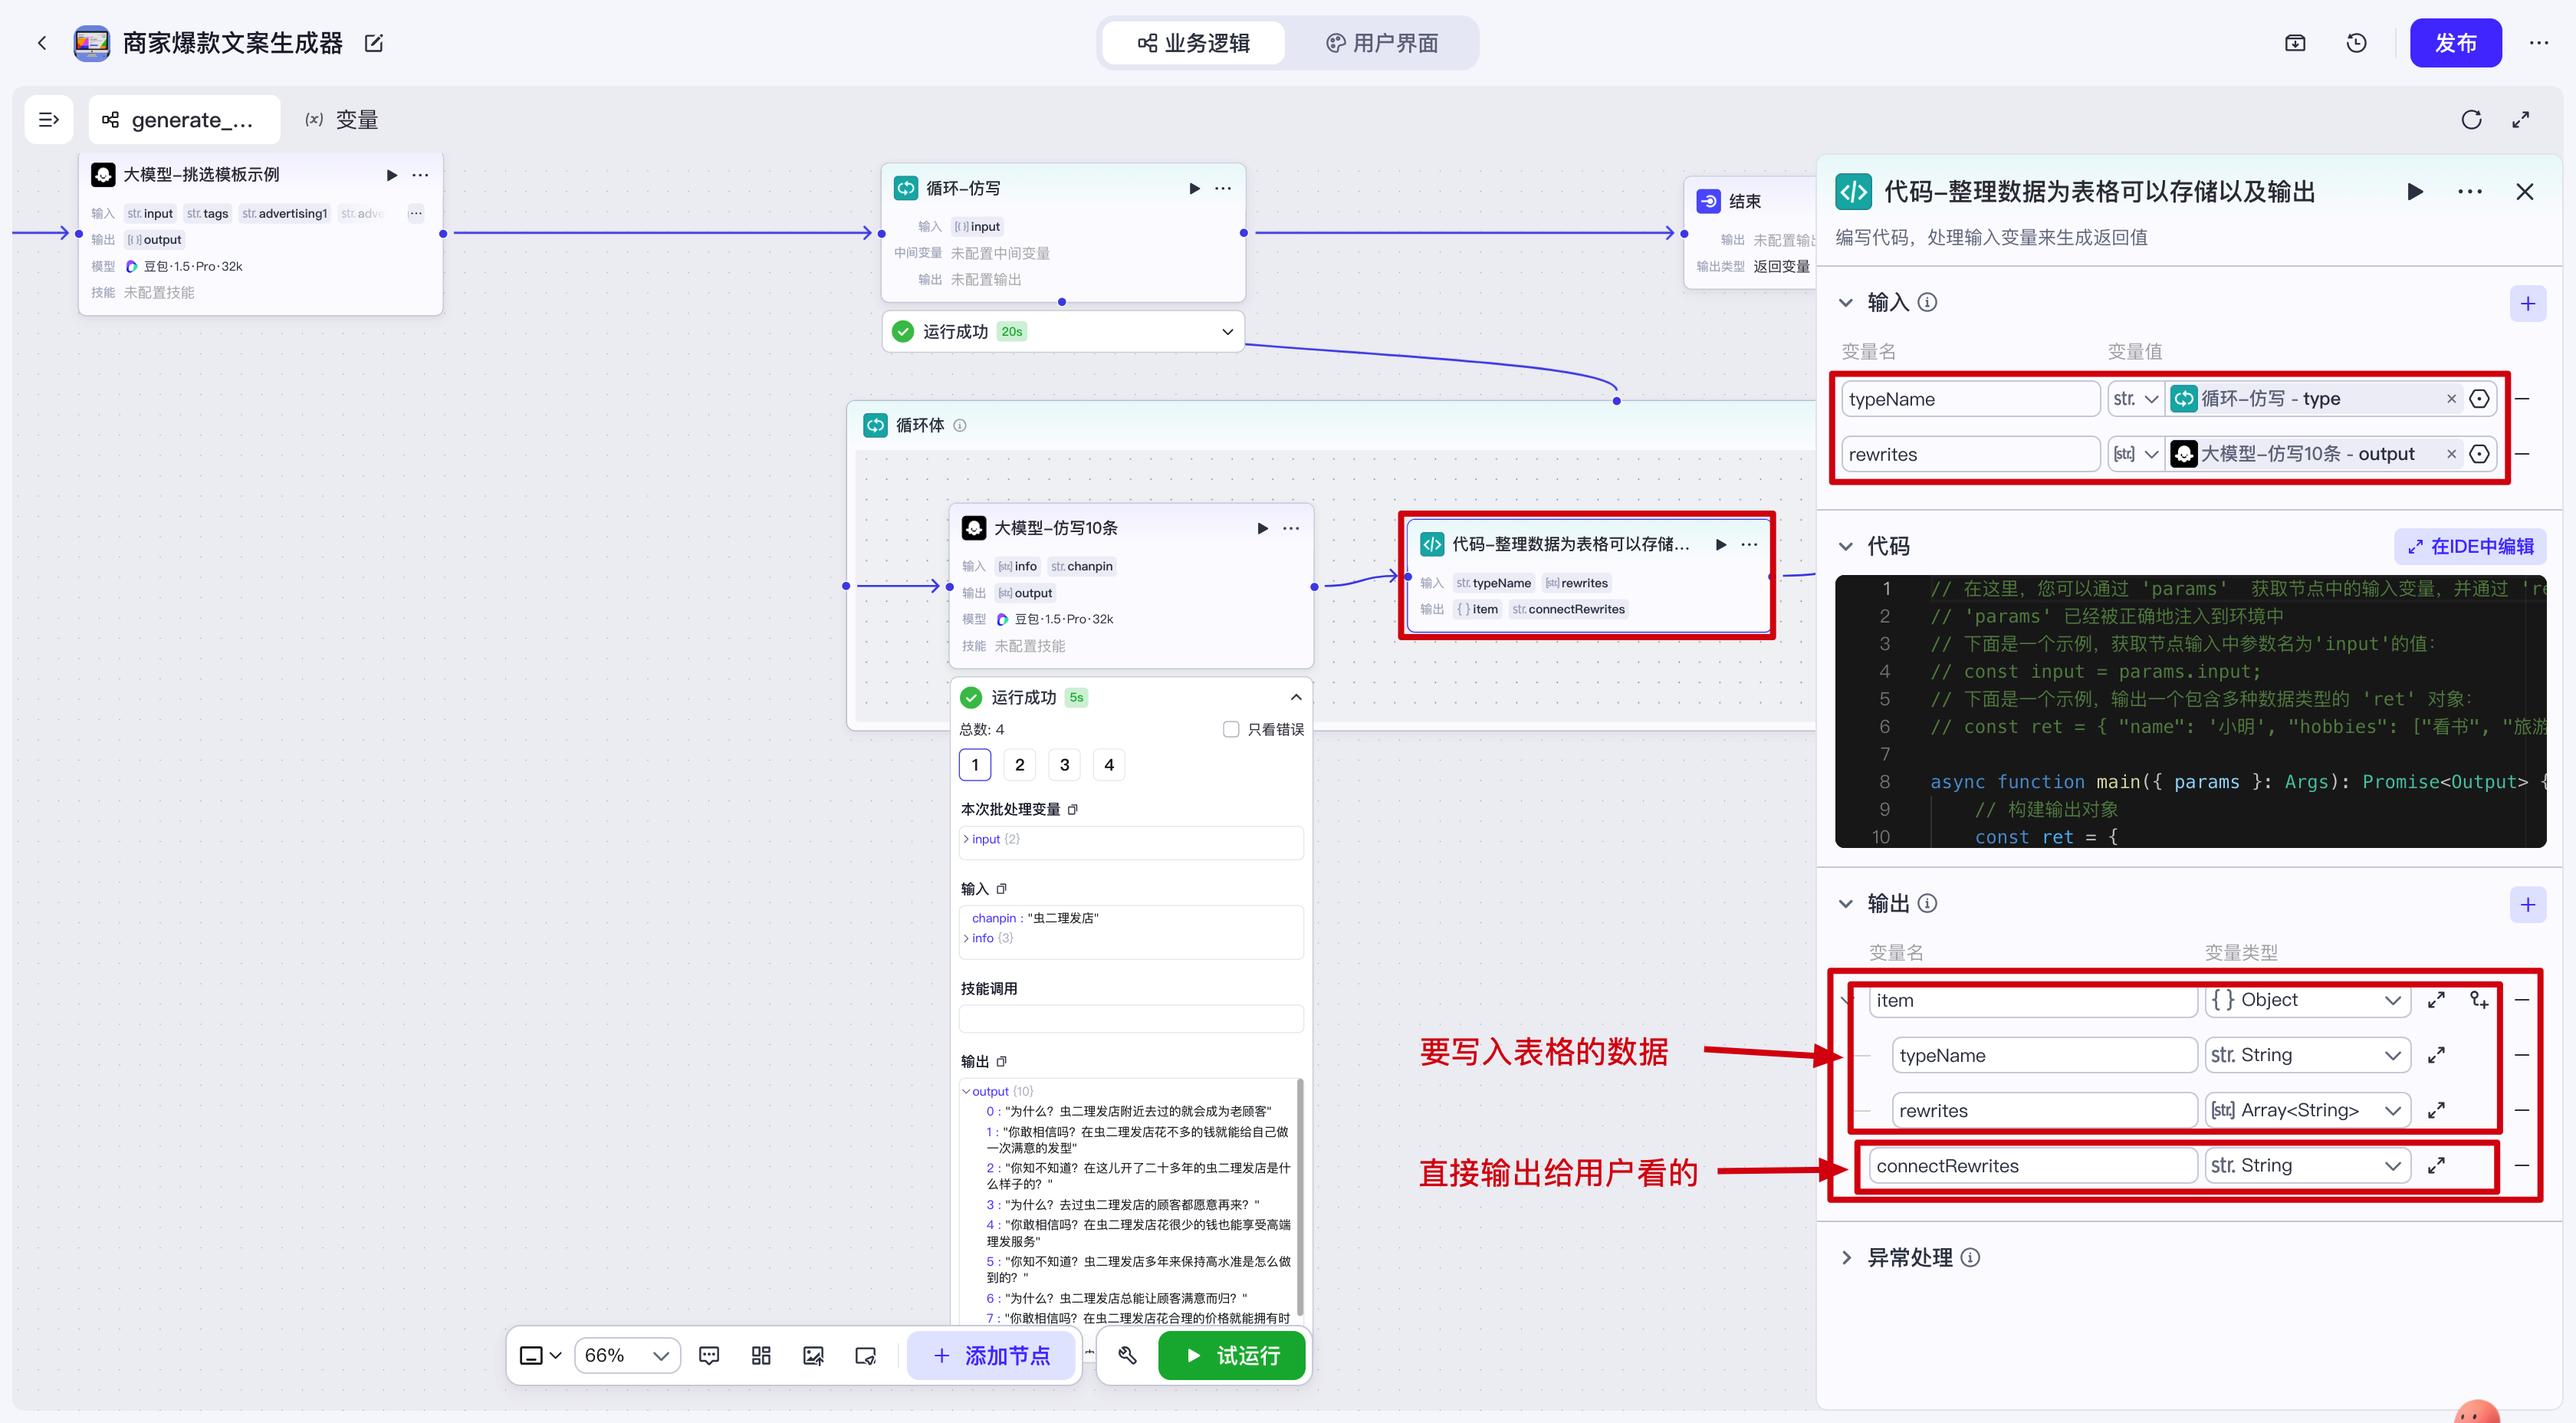Run the 循环-仿写 node play icon
The image size is (2576, 1423).
click(1194, 188)
